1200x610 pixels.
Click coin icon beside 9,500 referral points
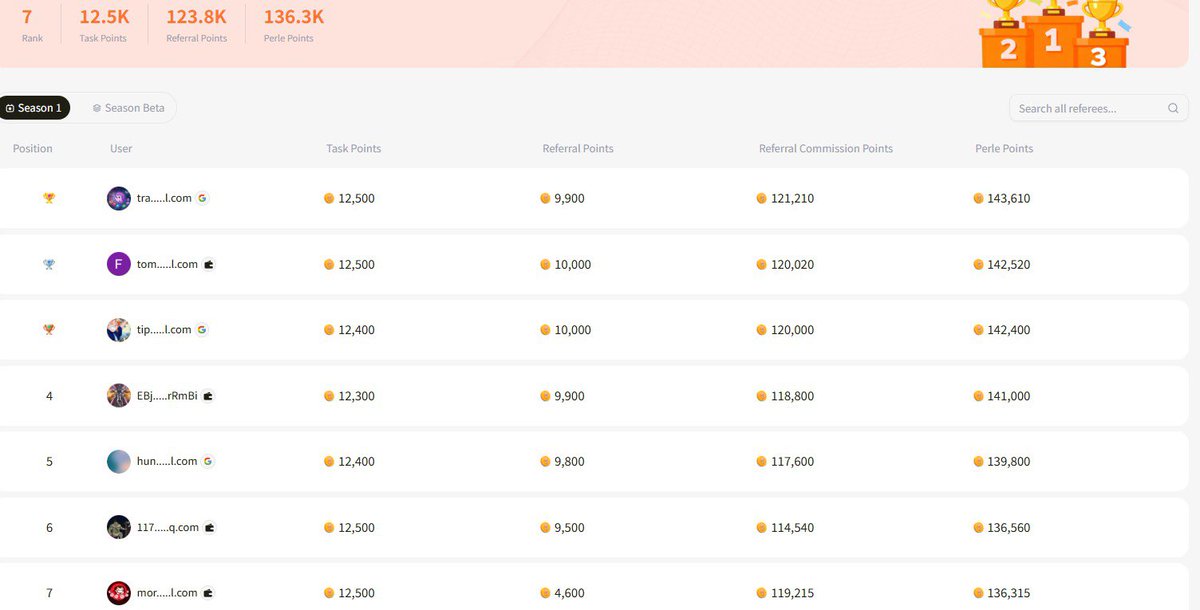click(x=546, y=527)
